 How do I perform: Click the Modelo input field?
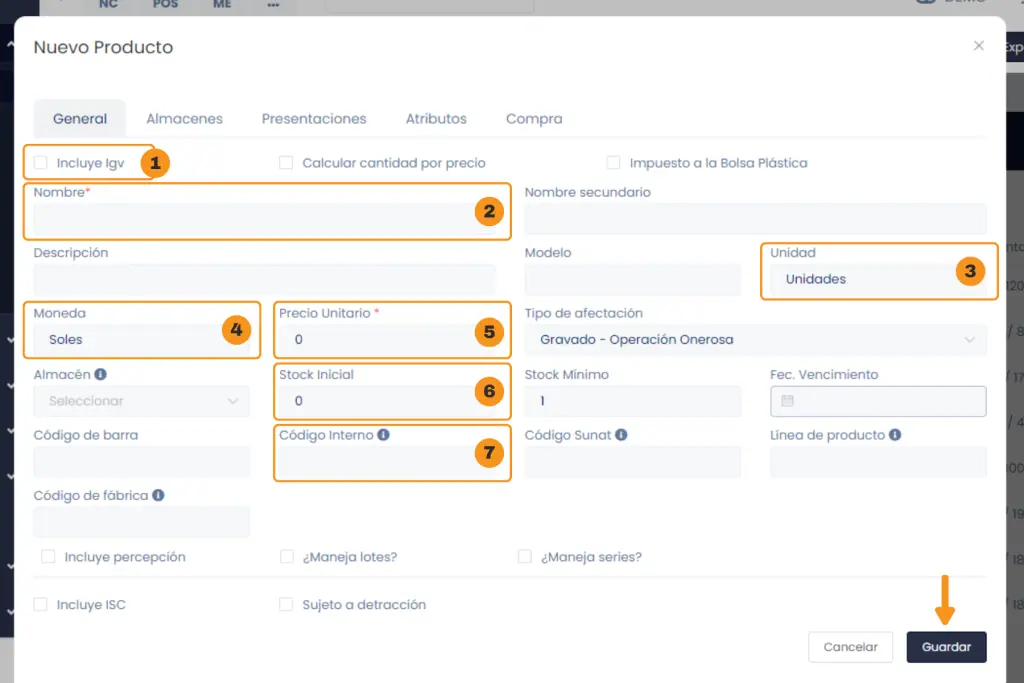pos(633,279)
